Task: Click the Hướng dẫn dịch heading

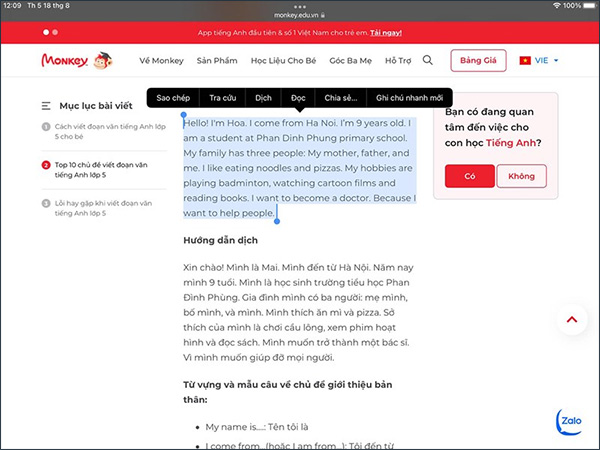Action: pyautogui.click(x=220, y=240)
